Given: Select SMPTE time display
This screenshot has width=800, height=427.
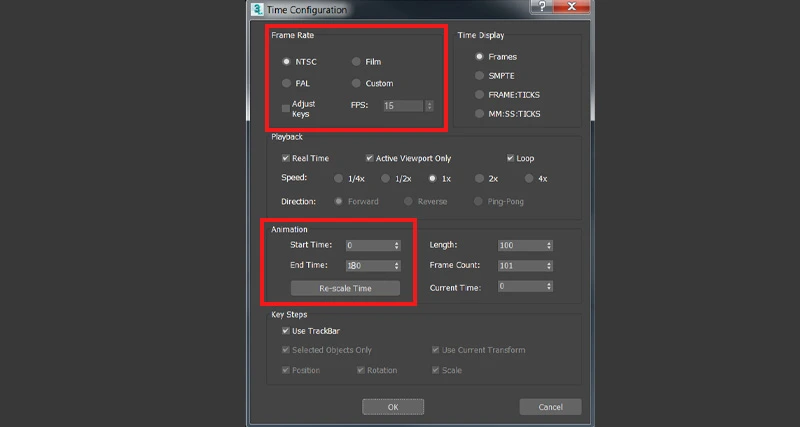Looking at the screenshot, I should click(479, 76).
